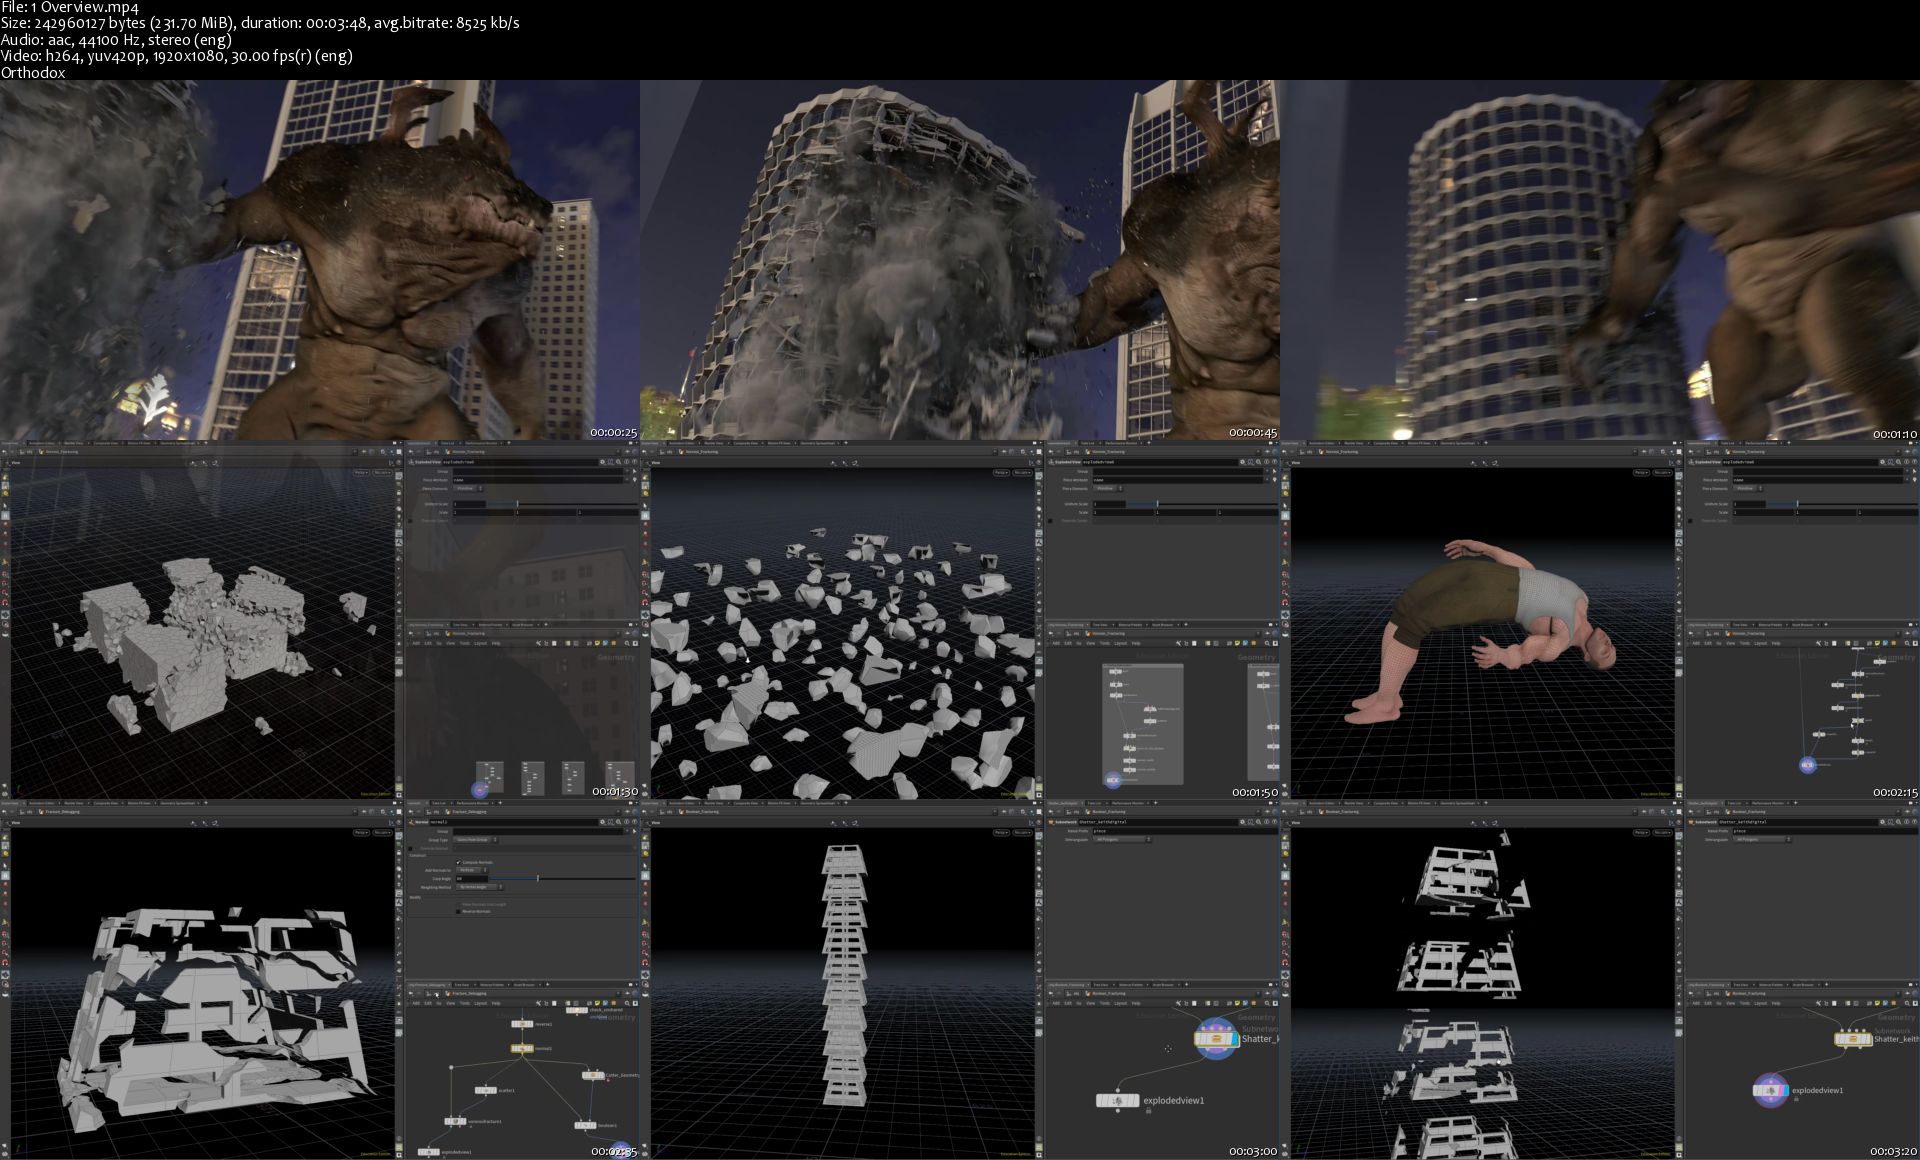Open Weighting Method dropdown in 00:02:35 frame
Screen dimensions: 1920x1160
[476, 887]
